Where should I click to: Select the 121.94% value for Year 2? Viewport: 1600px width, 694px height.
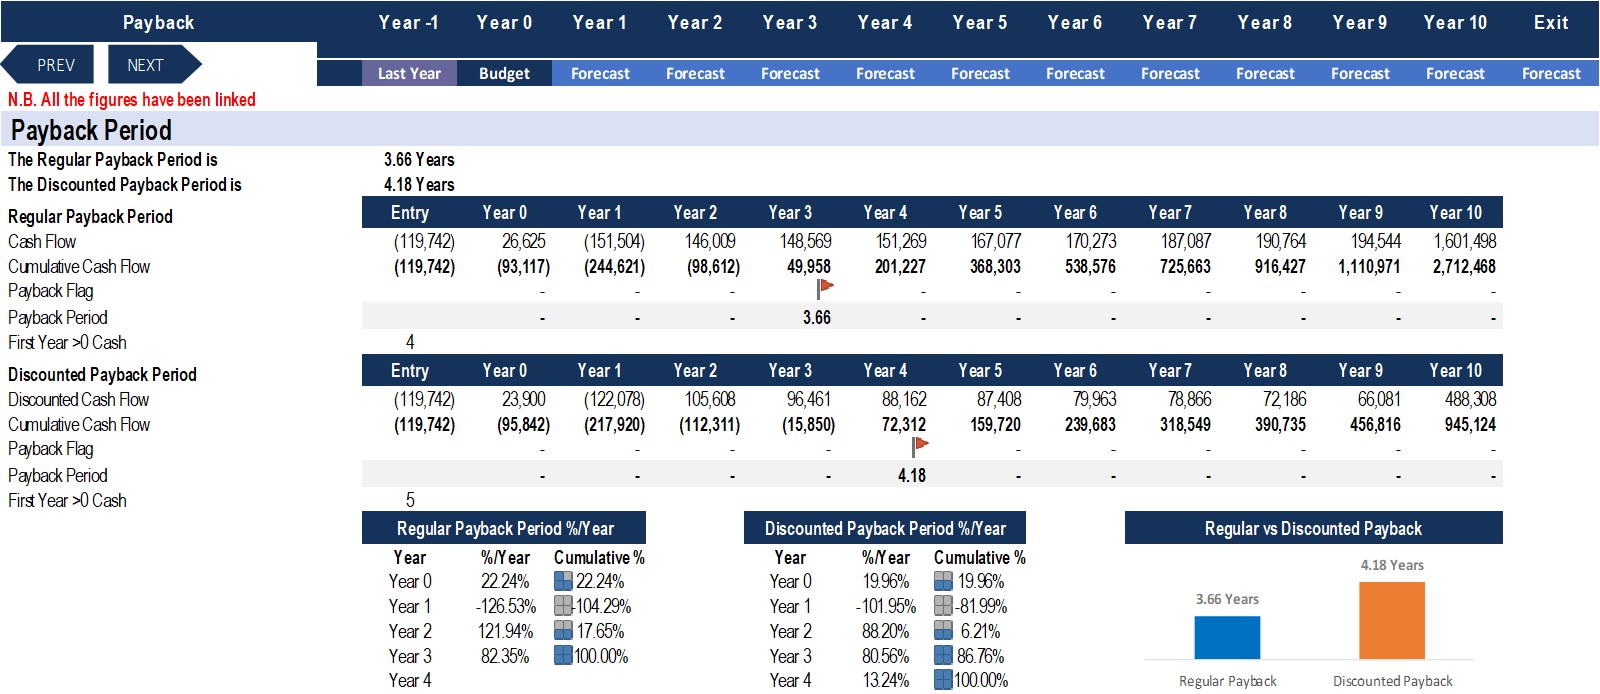[x=505, y=631]
